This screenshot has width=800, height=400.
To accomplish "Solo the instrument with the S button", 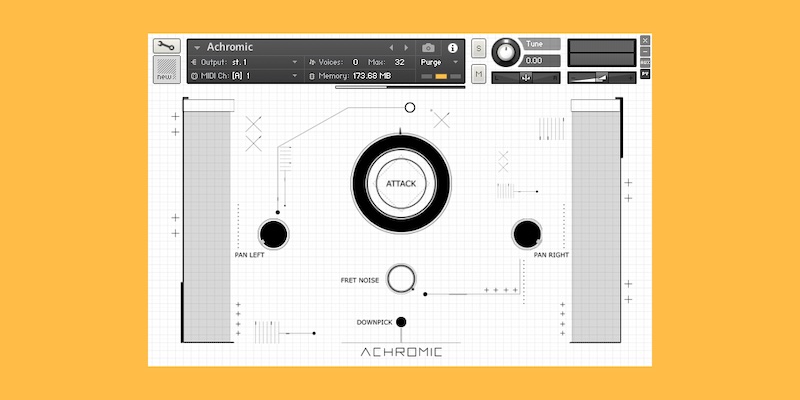I will click(x=479, y=48).
